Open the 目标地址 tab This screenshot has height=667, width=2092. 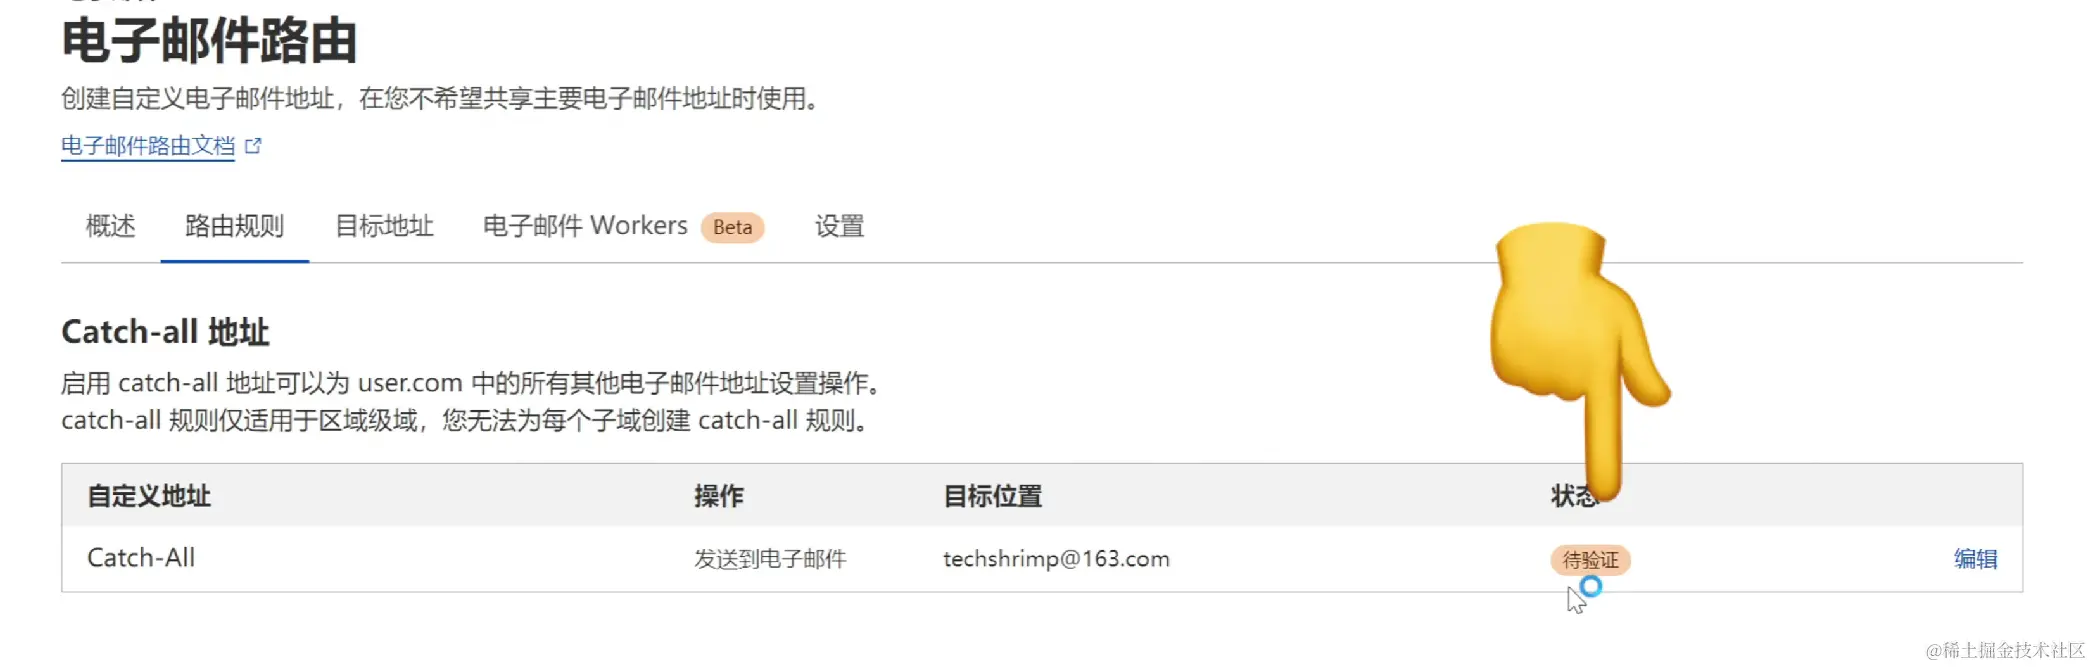tap(384, 226)
